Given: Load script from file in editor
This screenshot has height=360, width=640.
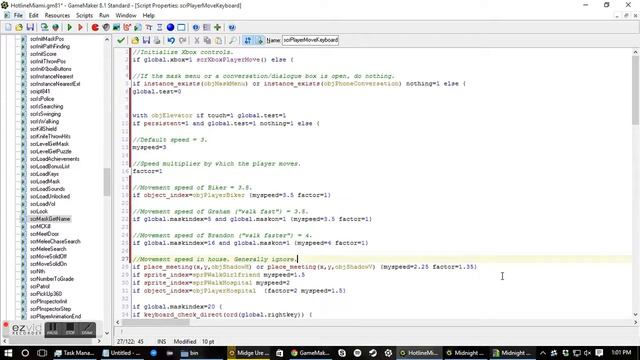Looking at the screenshot, I should pyautogui.click(x=135, y=40).
